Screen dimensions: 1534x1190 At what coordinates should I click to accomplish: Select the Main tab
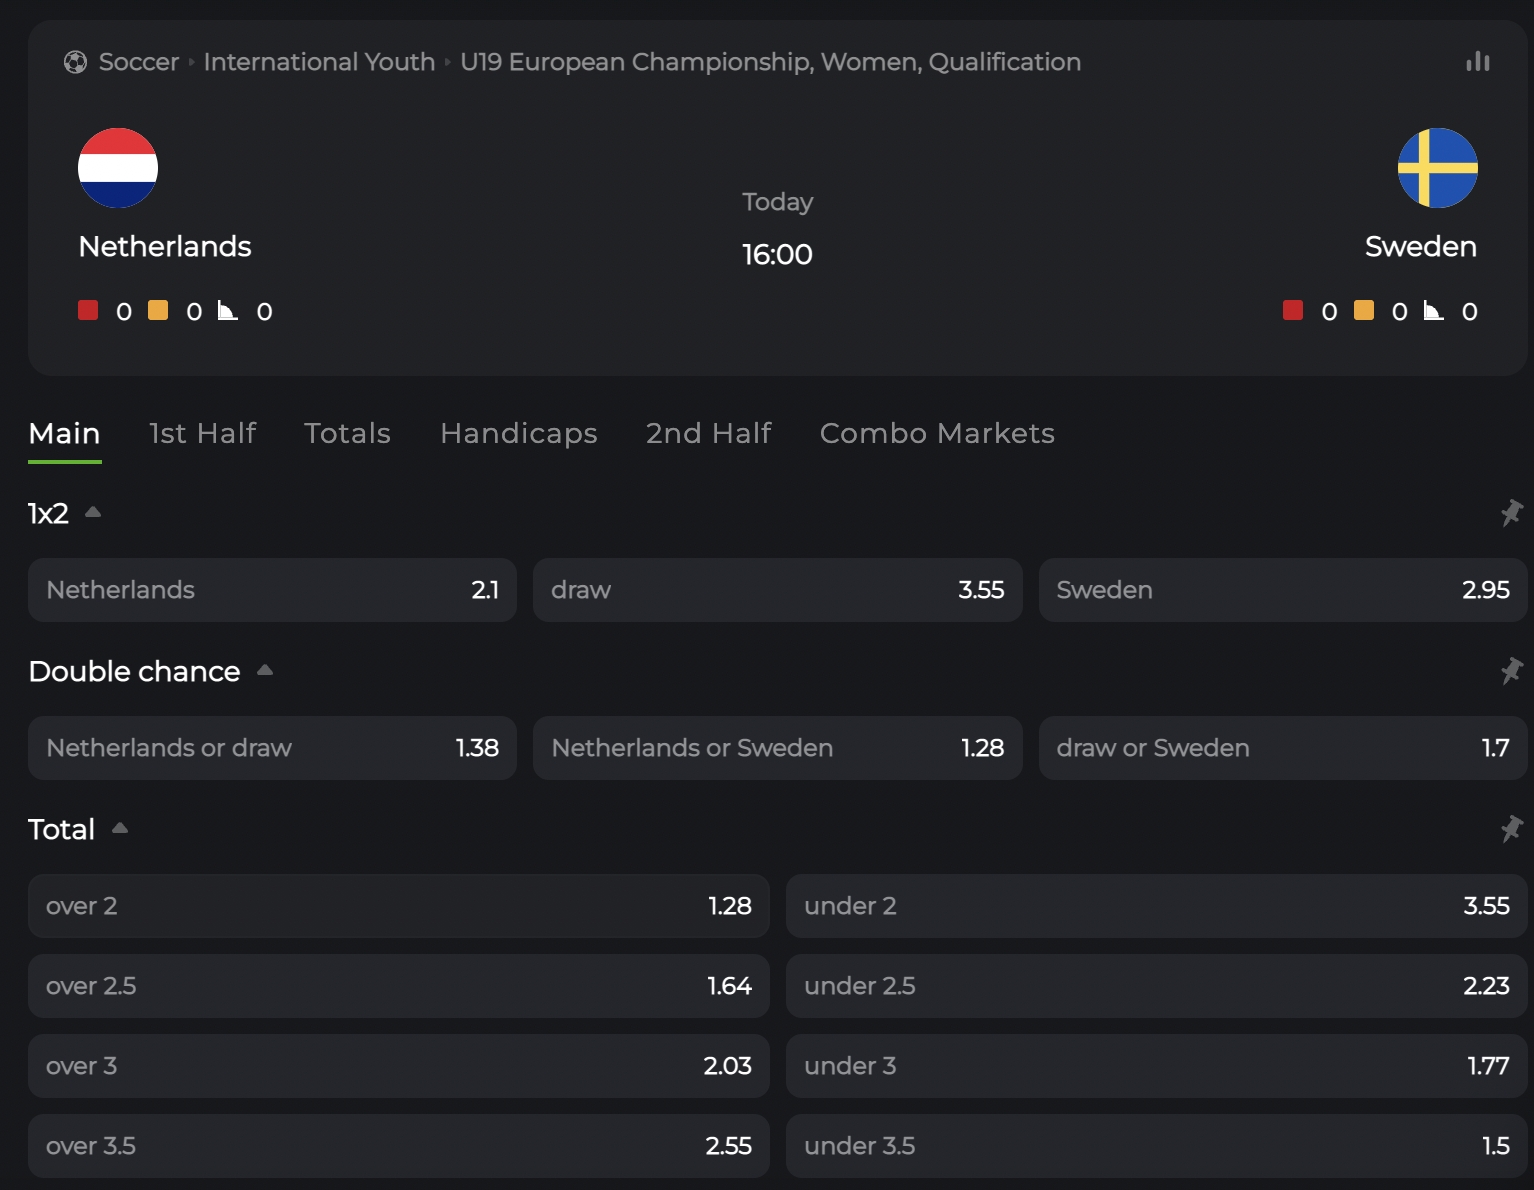(64, 433)
